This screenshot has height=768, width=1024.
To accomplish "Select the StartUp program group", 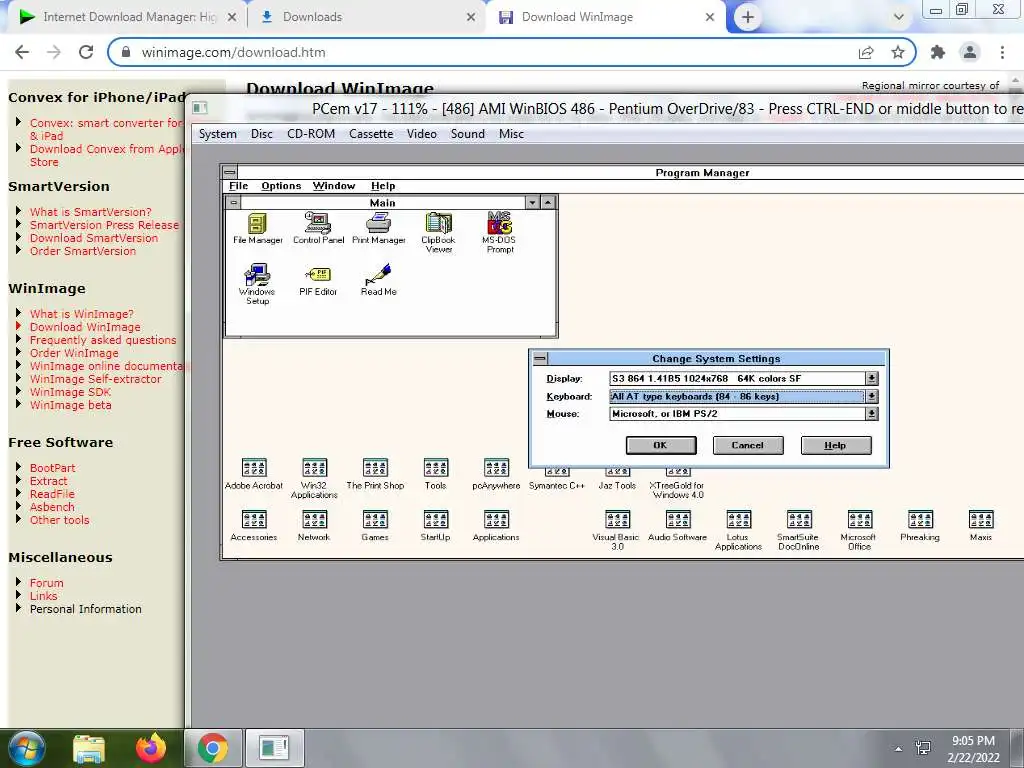I will coord(436,526).
